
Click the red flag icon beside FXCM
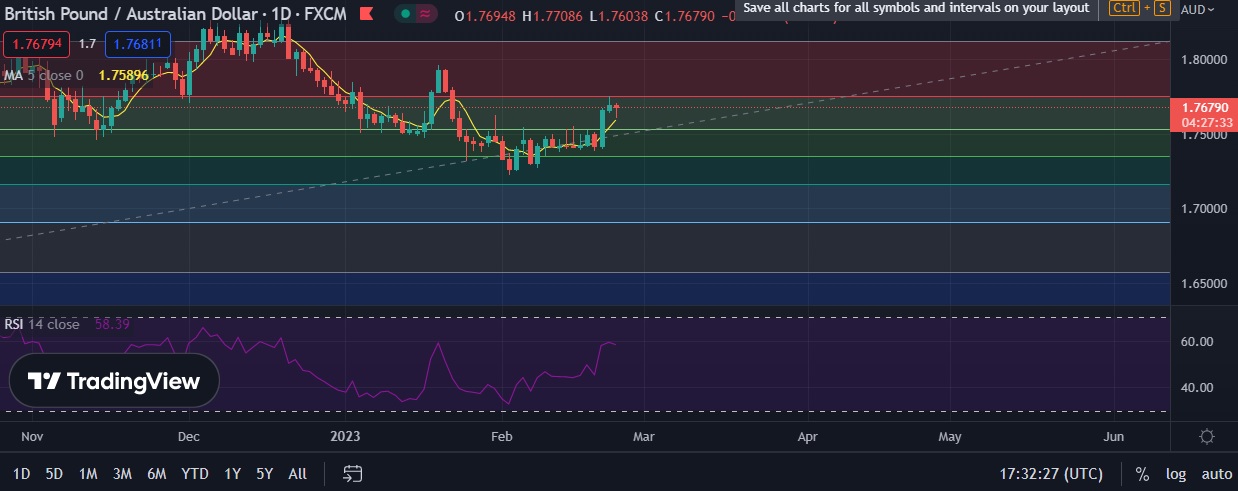click(368, 16)
